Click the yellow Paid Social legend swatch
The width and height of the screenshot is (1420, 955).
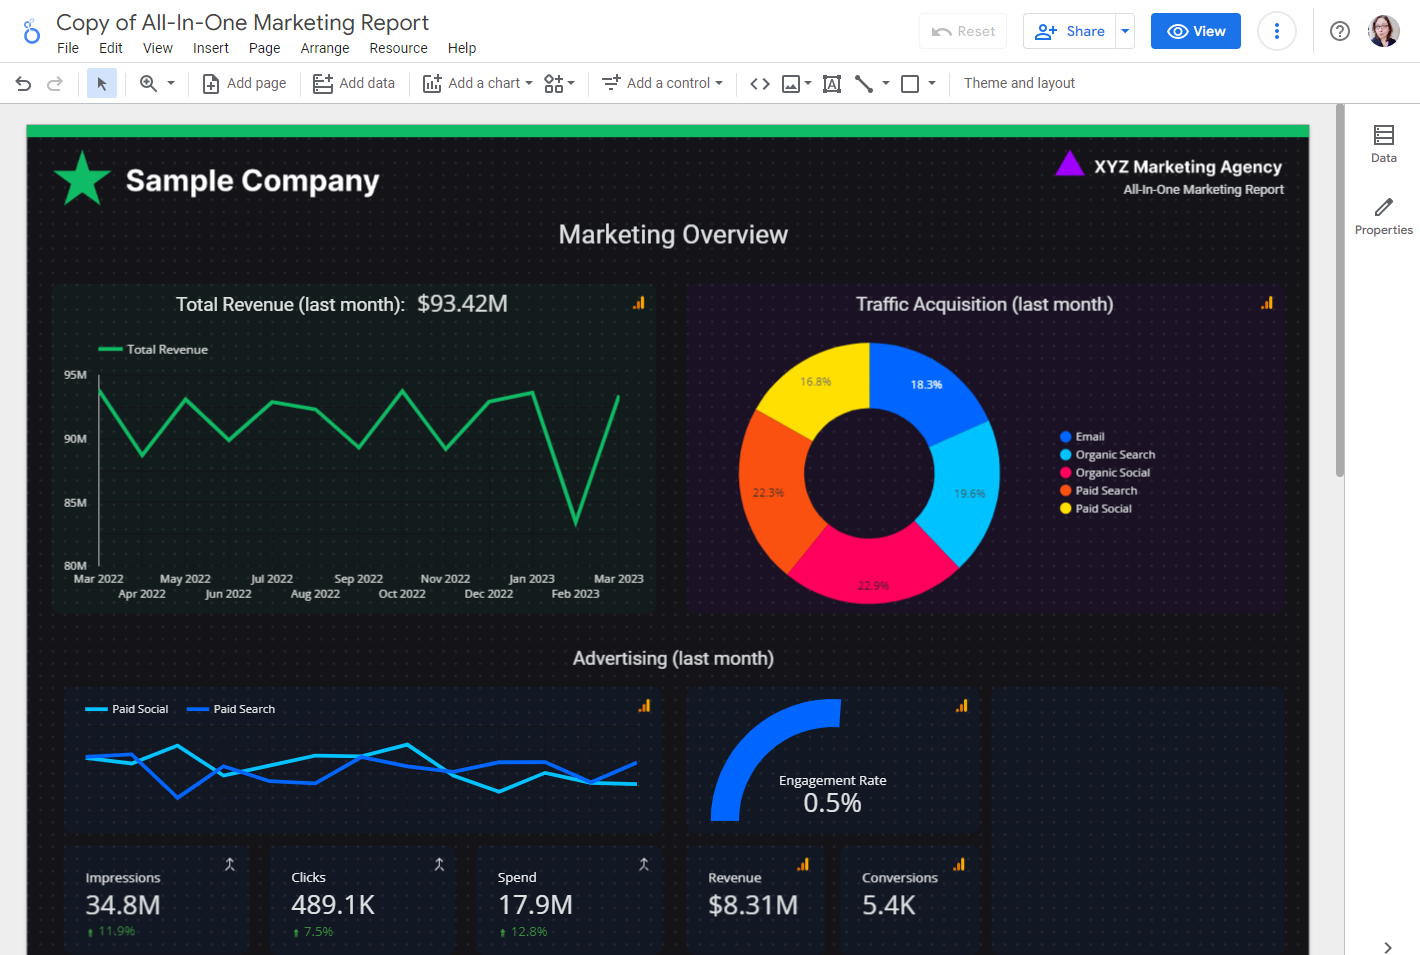1066,509
